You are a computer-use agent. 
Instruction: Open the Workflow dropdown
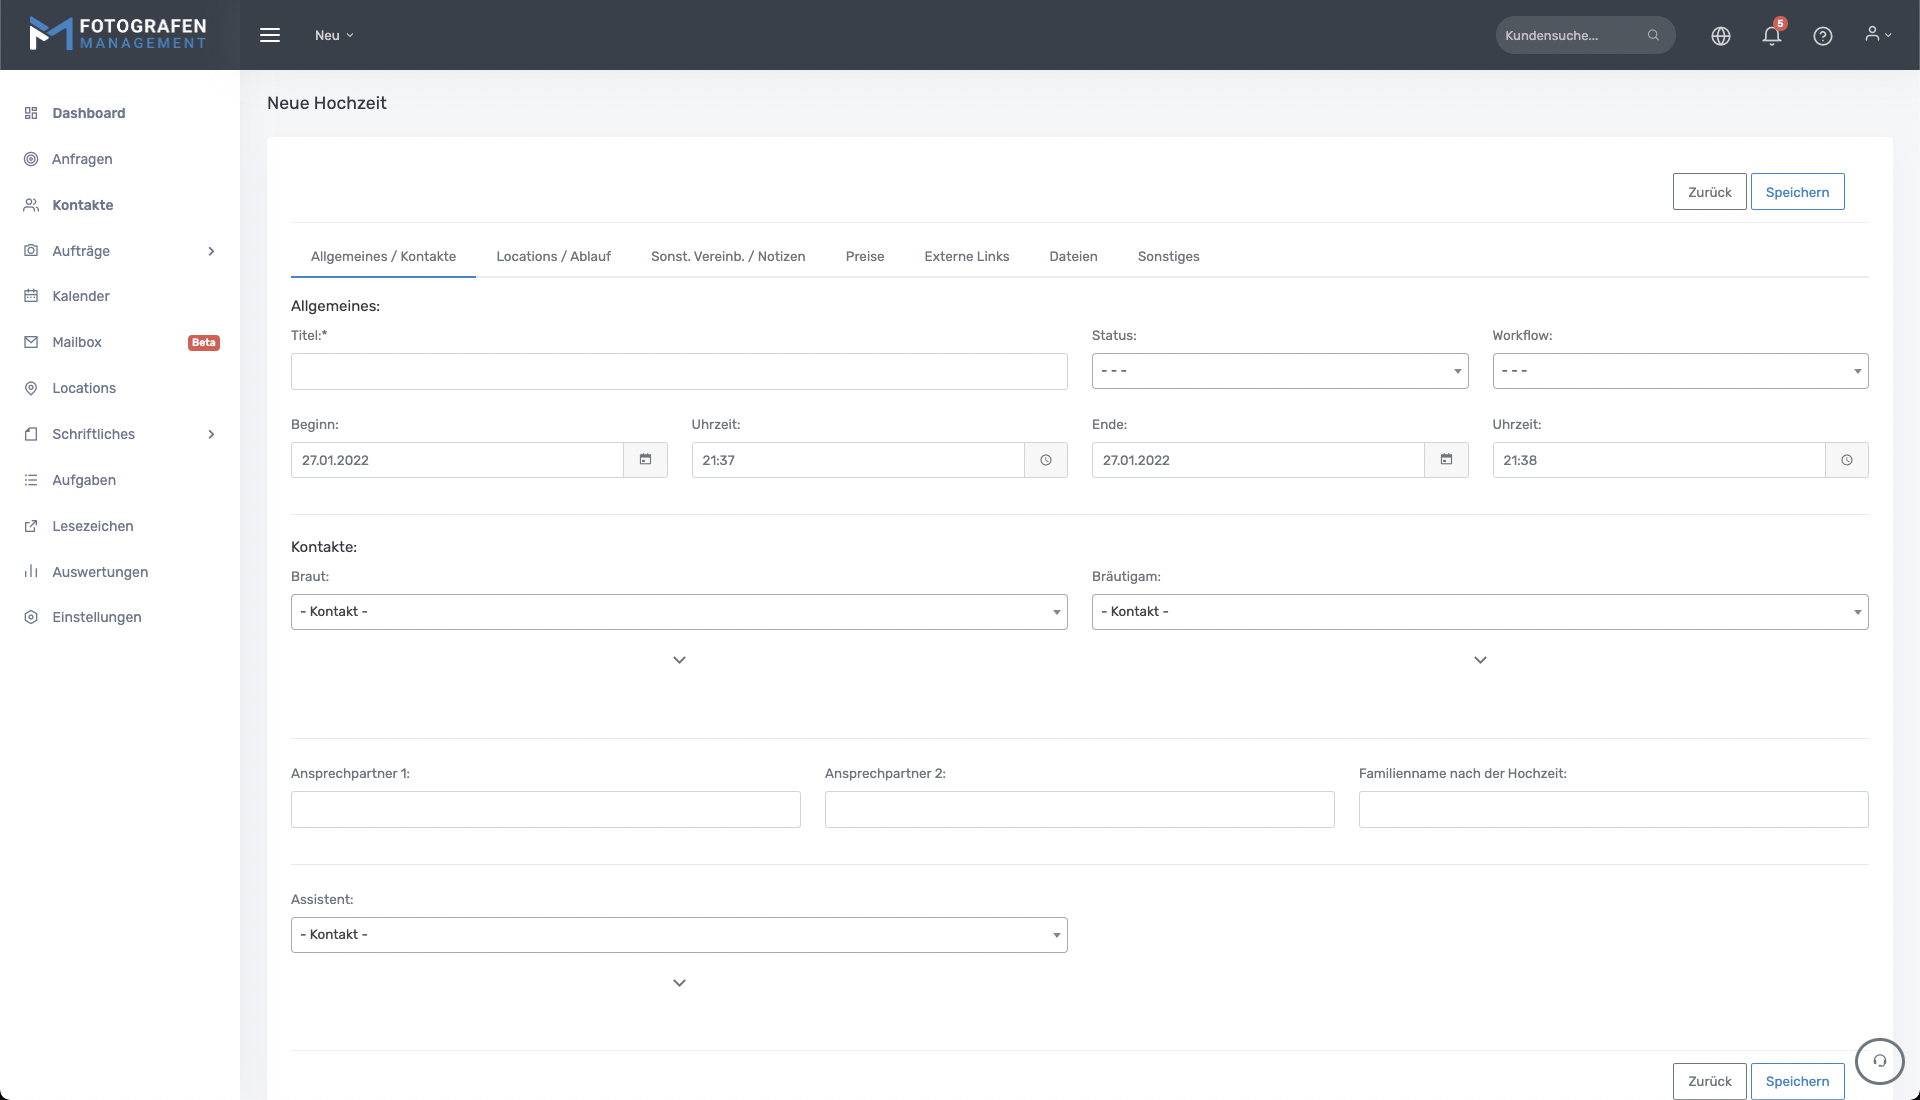point(1679,371)
